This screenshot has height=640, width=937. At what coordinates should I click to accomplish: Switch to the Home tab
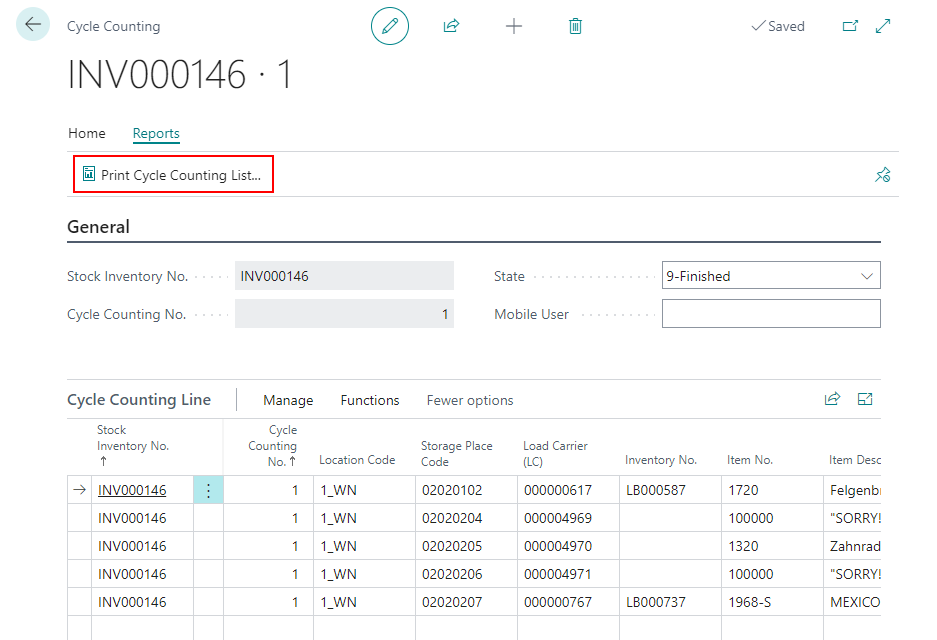(x=86, y=133)
